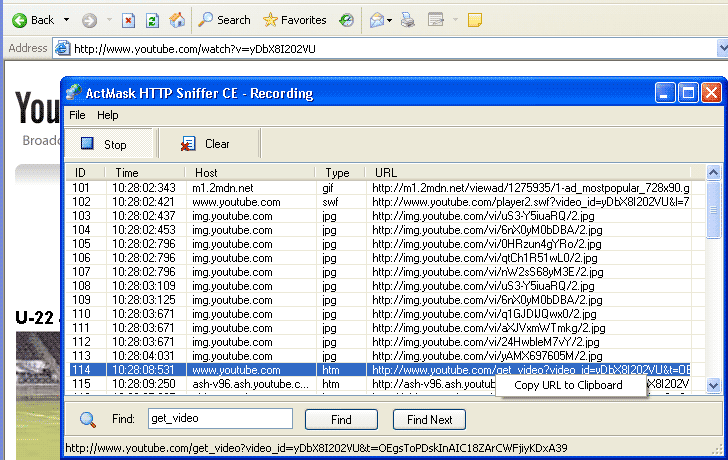Select the qtCh1R51wL0/2.jpg URL in row 106
The height and width of the screenshot is (460, 728).
(485, 258)
